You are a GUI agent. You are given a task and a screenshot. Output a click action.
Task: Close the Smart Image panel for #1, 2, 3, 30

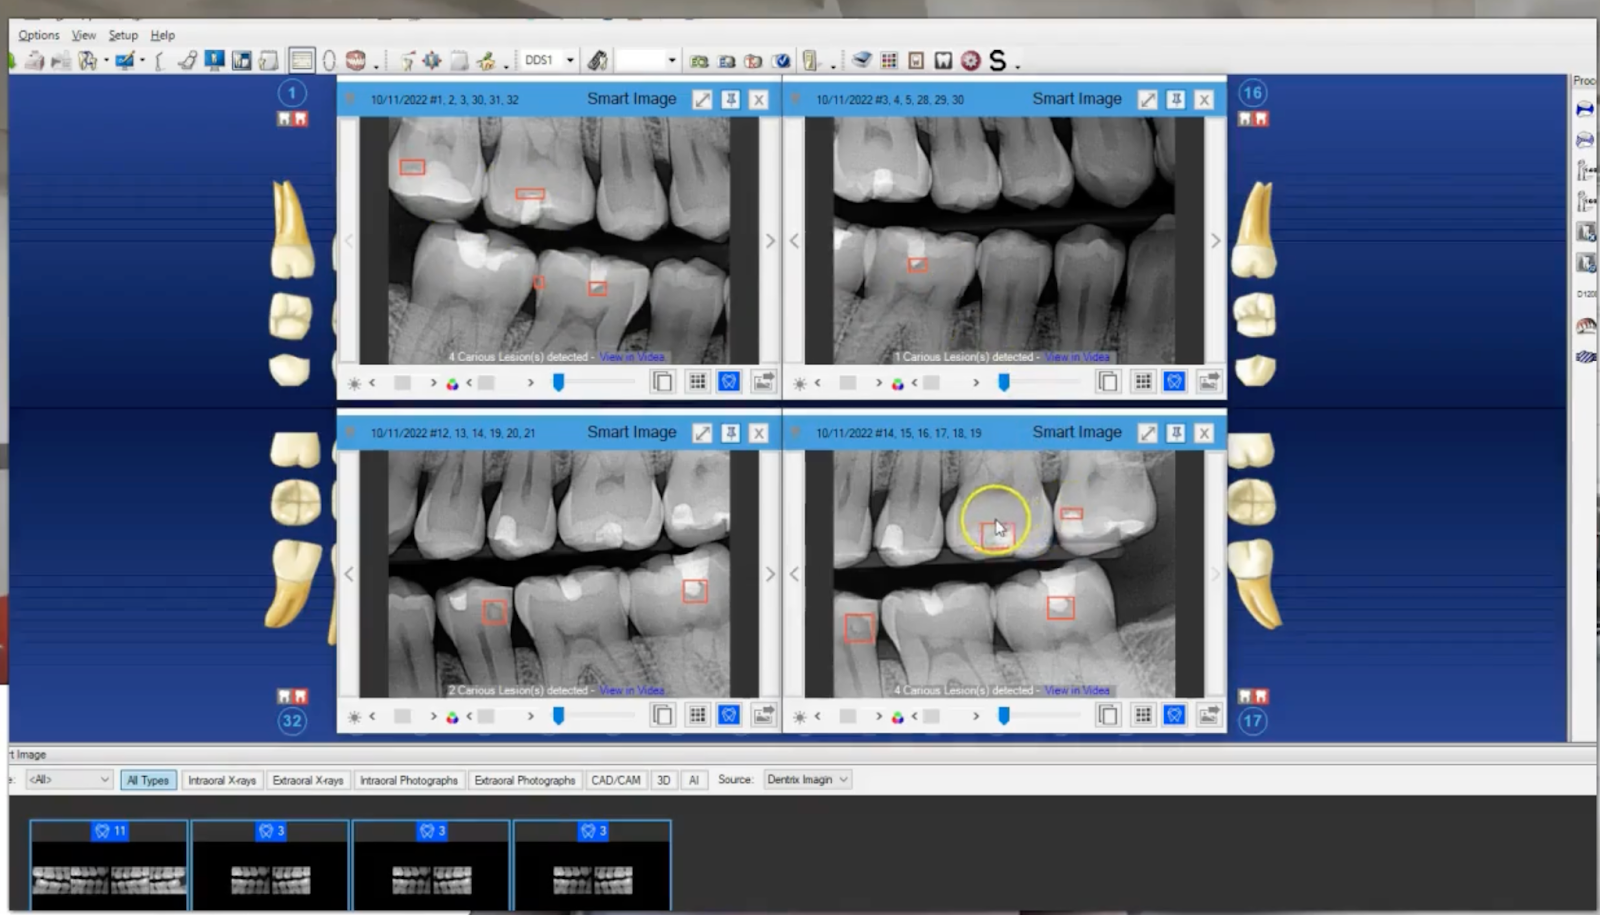(x=759, y=99)
